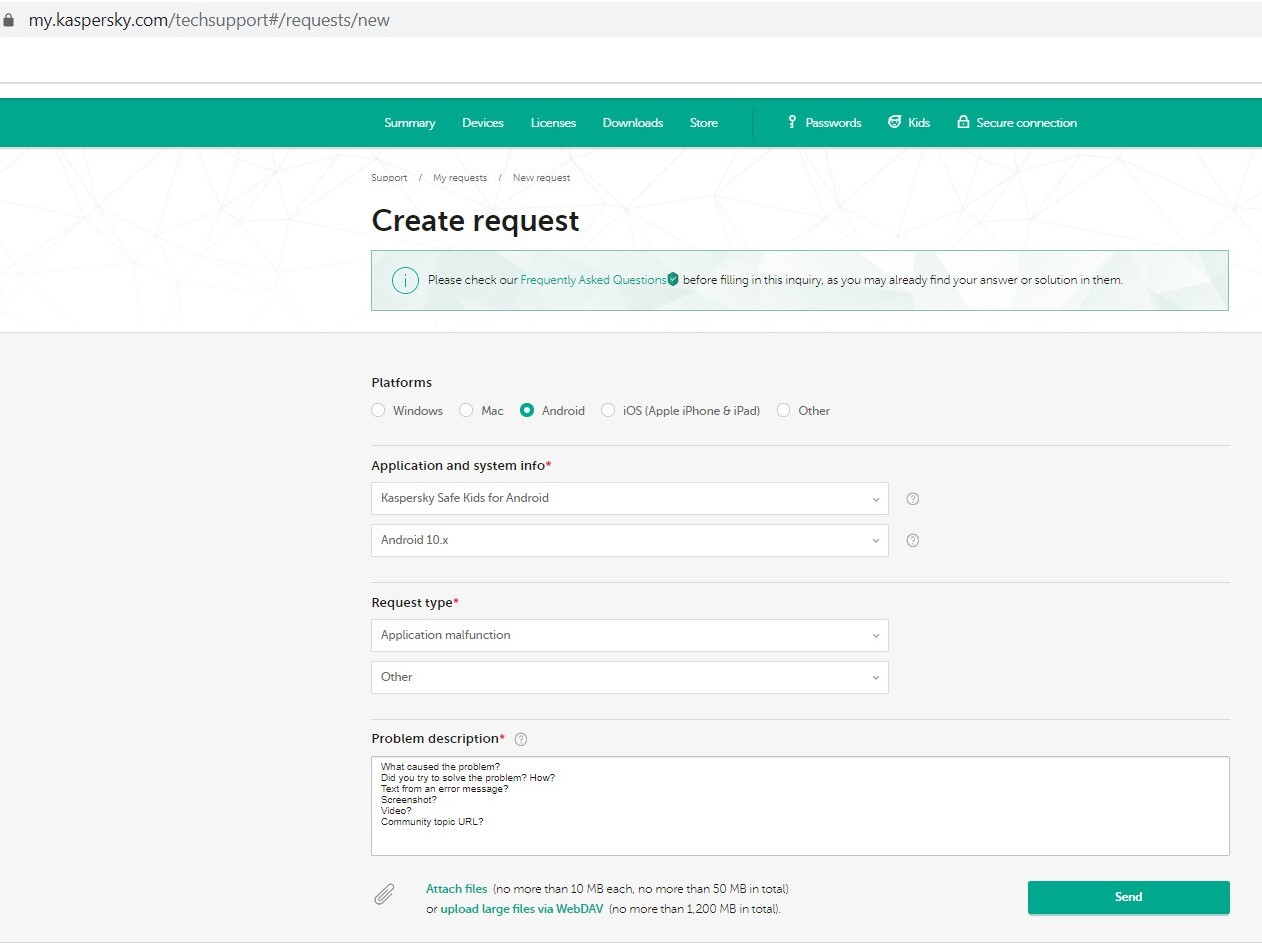Click inside the Problem description text area
This screenshot has width=1262, height=946.
pos(800,806)
